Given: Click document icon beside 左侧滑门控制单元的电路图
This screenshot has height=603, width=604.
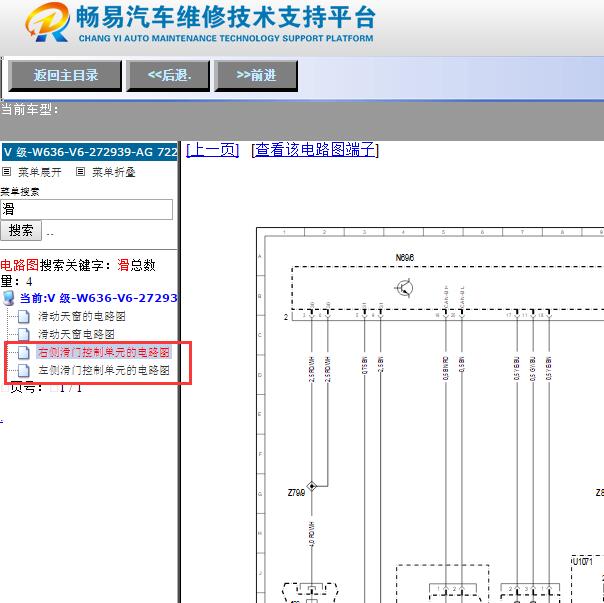Looking at the screenshot, I should coord(23,371).
